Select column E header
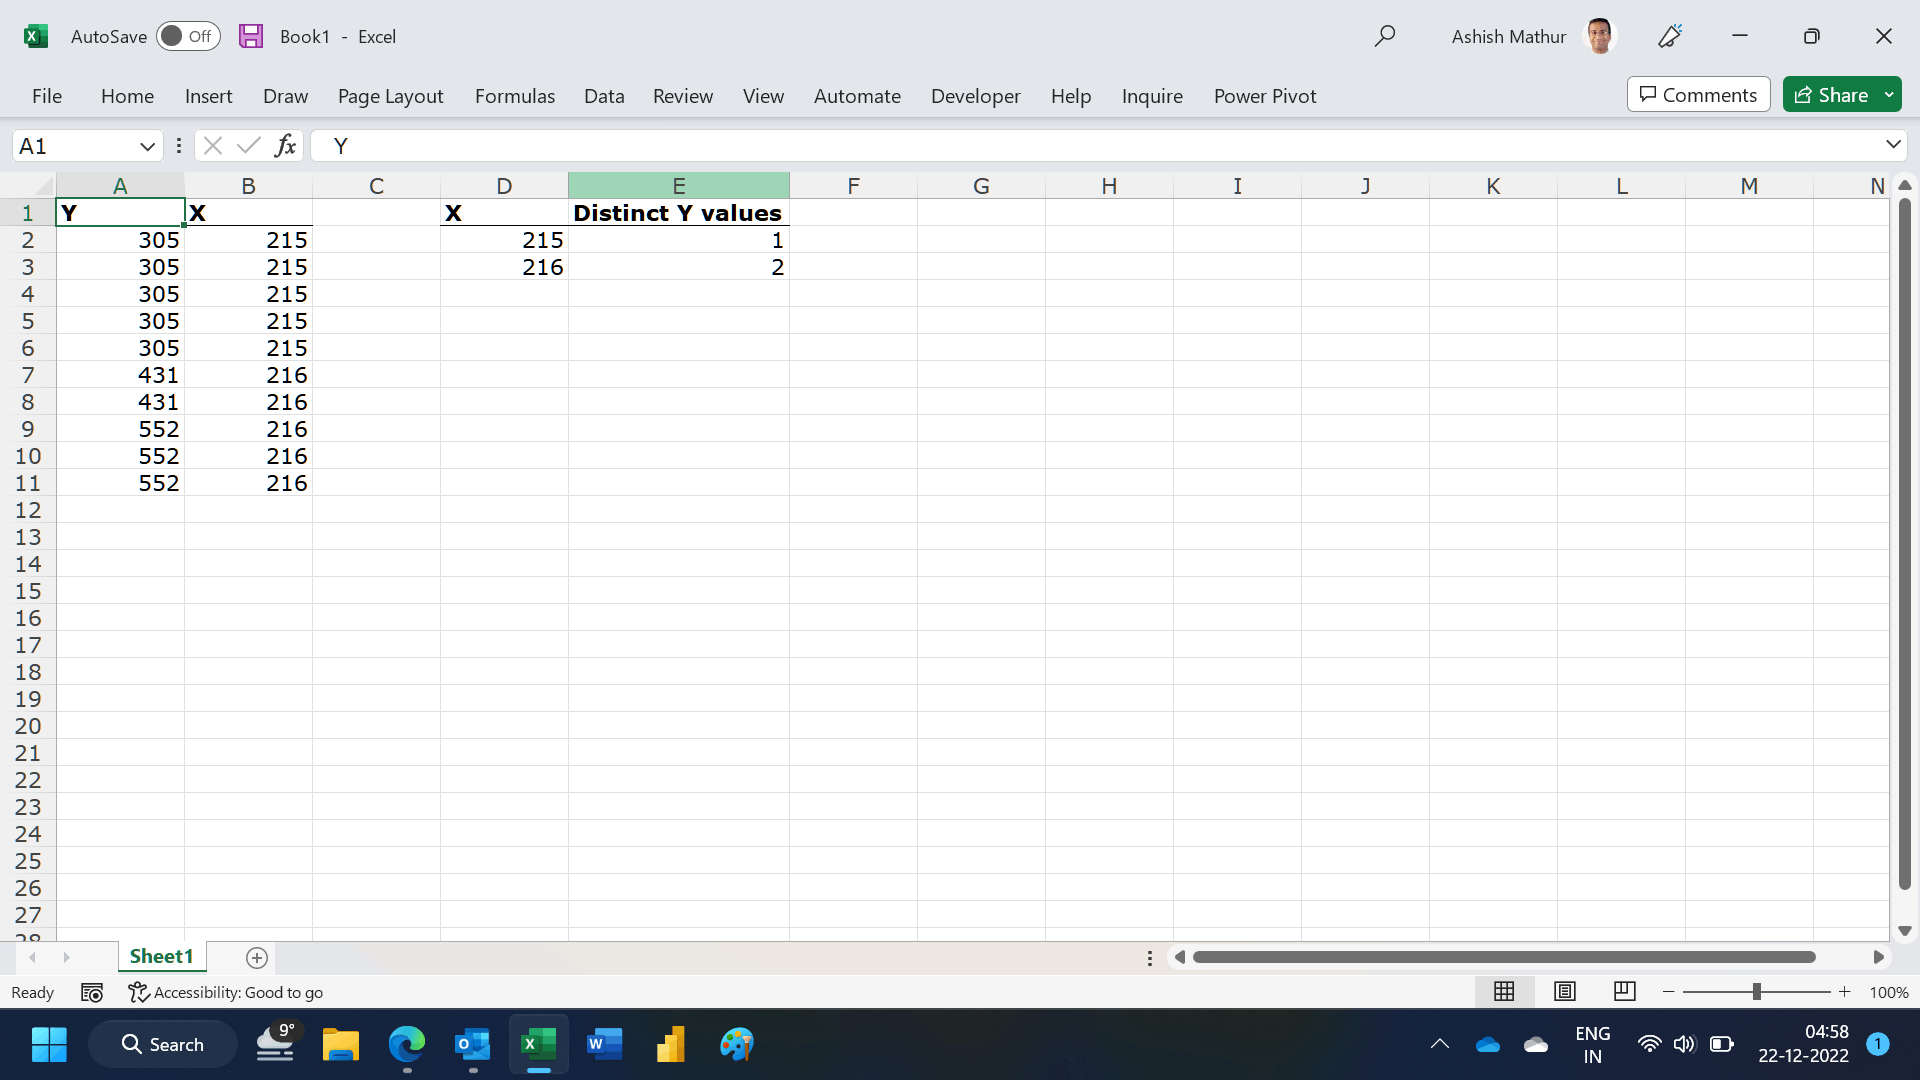This screenshot has height=1080, width=1920. 678,186
